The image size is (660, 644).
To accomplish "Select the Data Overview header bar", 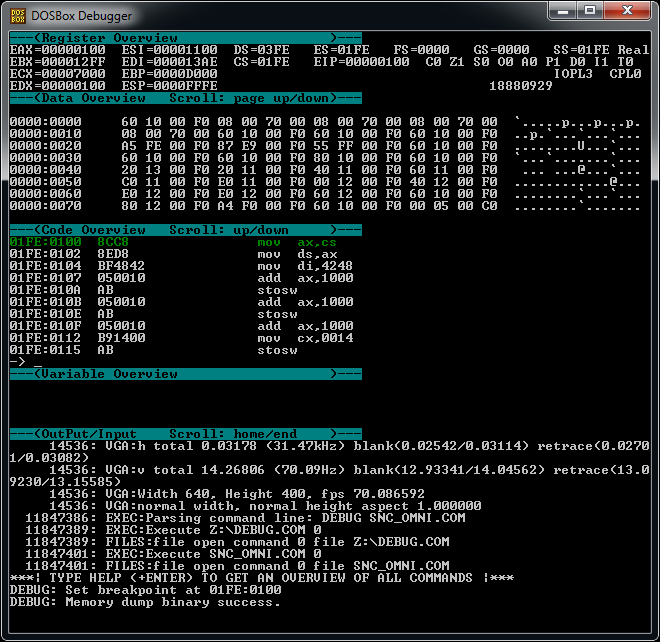I will point(185,98).
